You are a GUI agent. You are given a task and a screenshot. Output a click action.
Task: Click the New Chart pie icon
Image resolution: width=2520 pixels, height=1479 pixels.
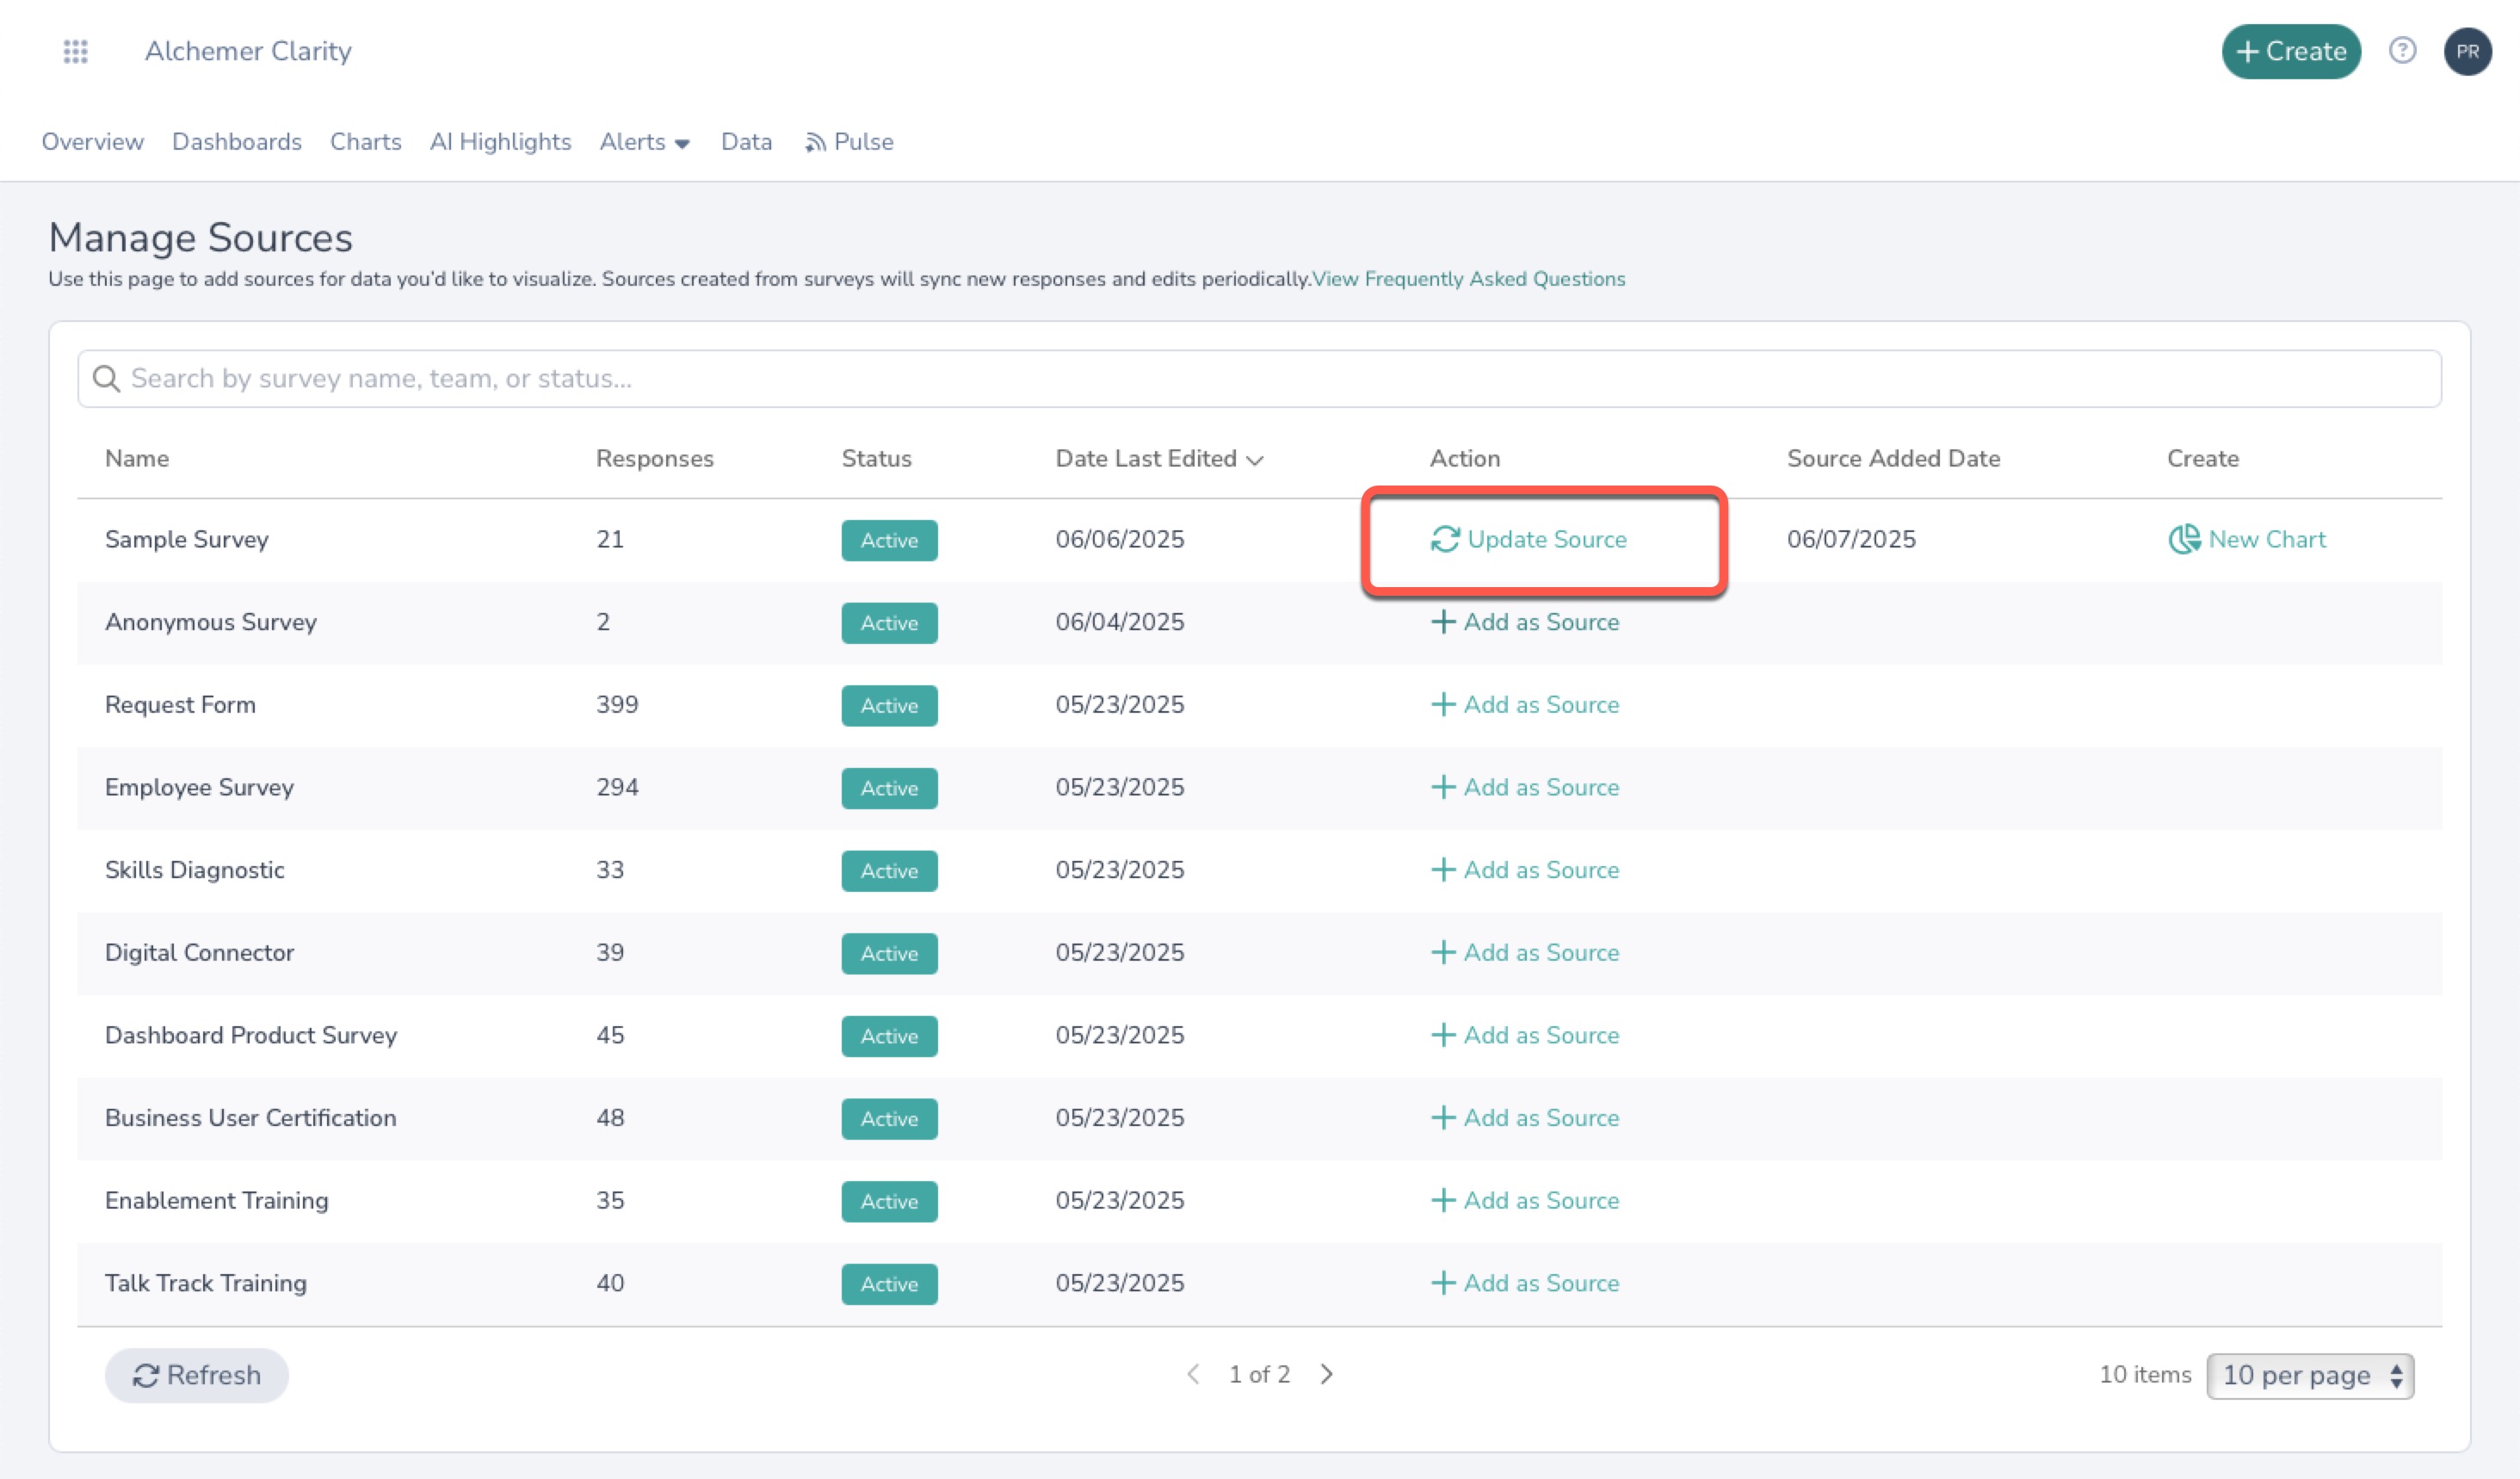[x=2184, y=540]
